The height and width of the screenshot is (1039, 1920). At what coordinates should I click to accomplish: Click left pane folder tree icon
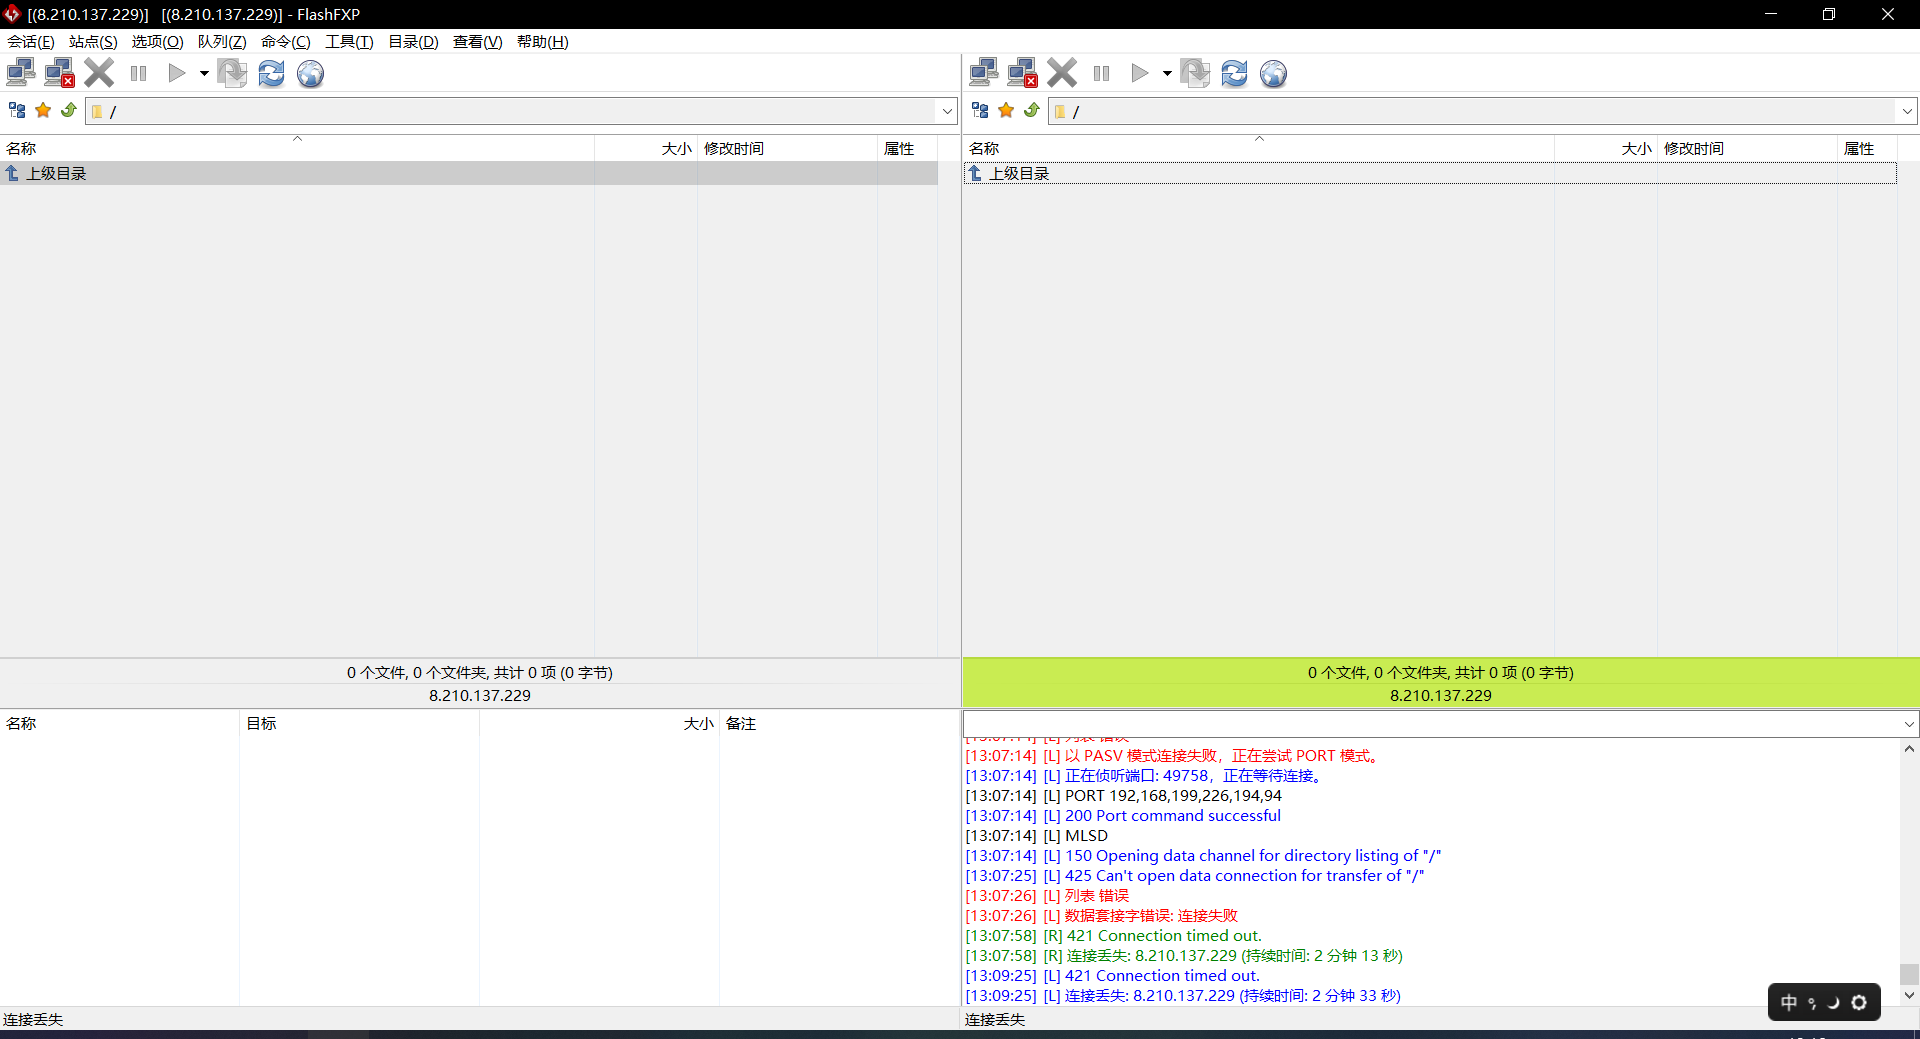coord(17,110)
